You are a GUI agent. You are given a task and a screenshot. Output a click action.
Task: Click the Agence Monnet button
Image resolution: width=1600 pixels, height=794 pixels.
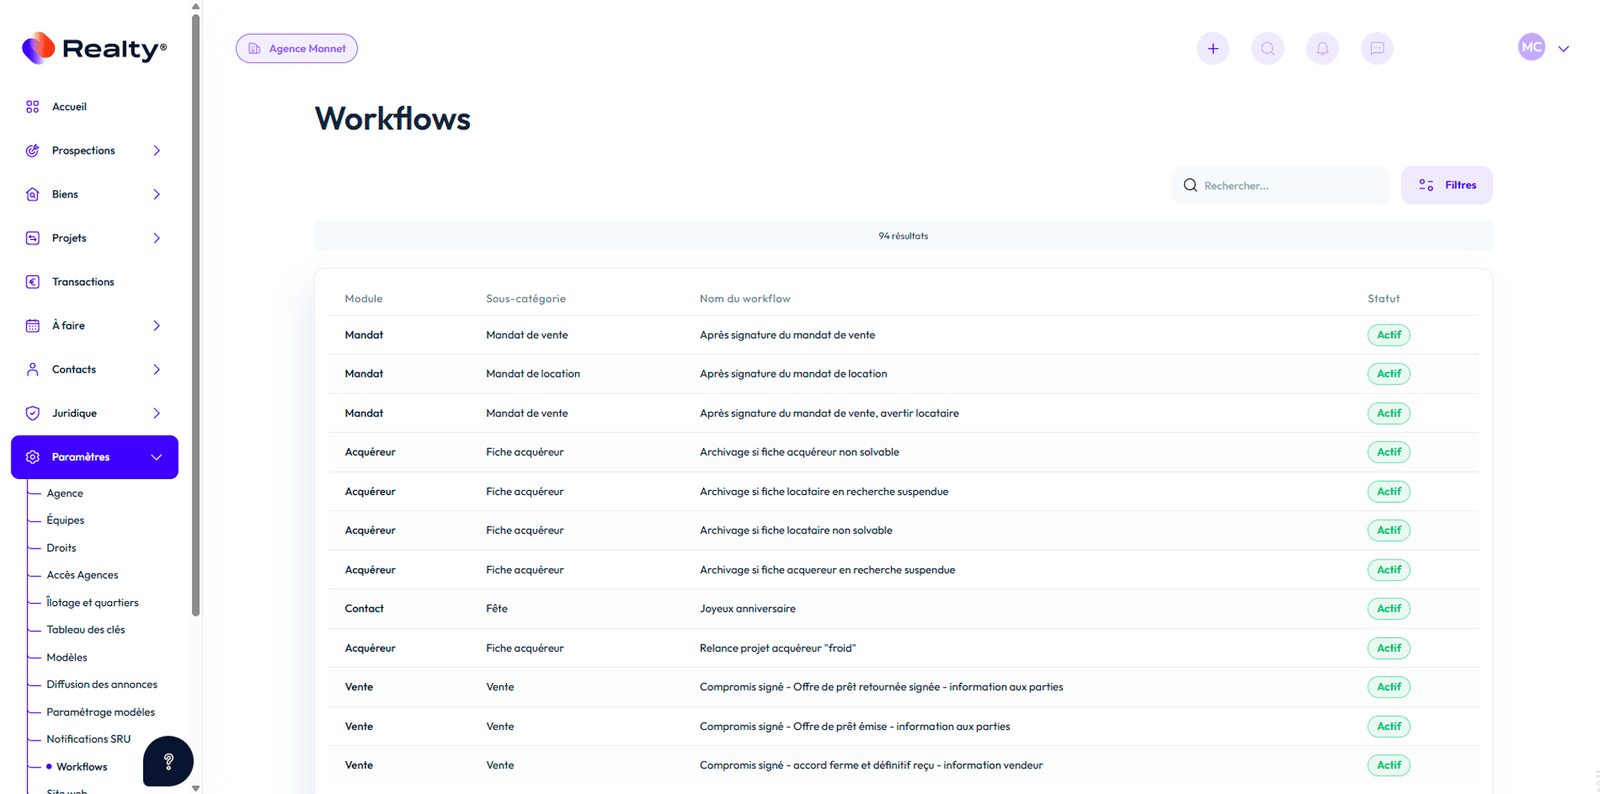297,48
